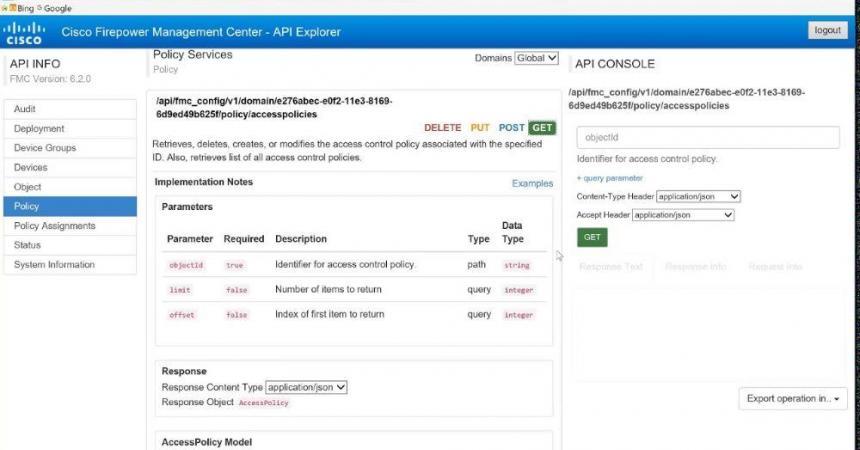Open the Google bookmark

[54, 8]
